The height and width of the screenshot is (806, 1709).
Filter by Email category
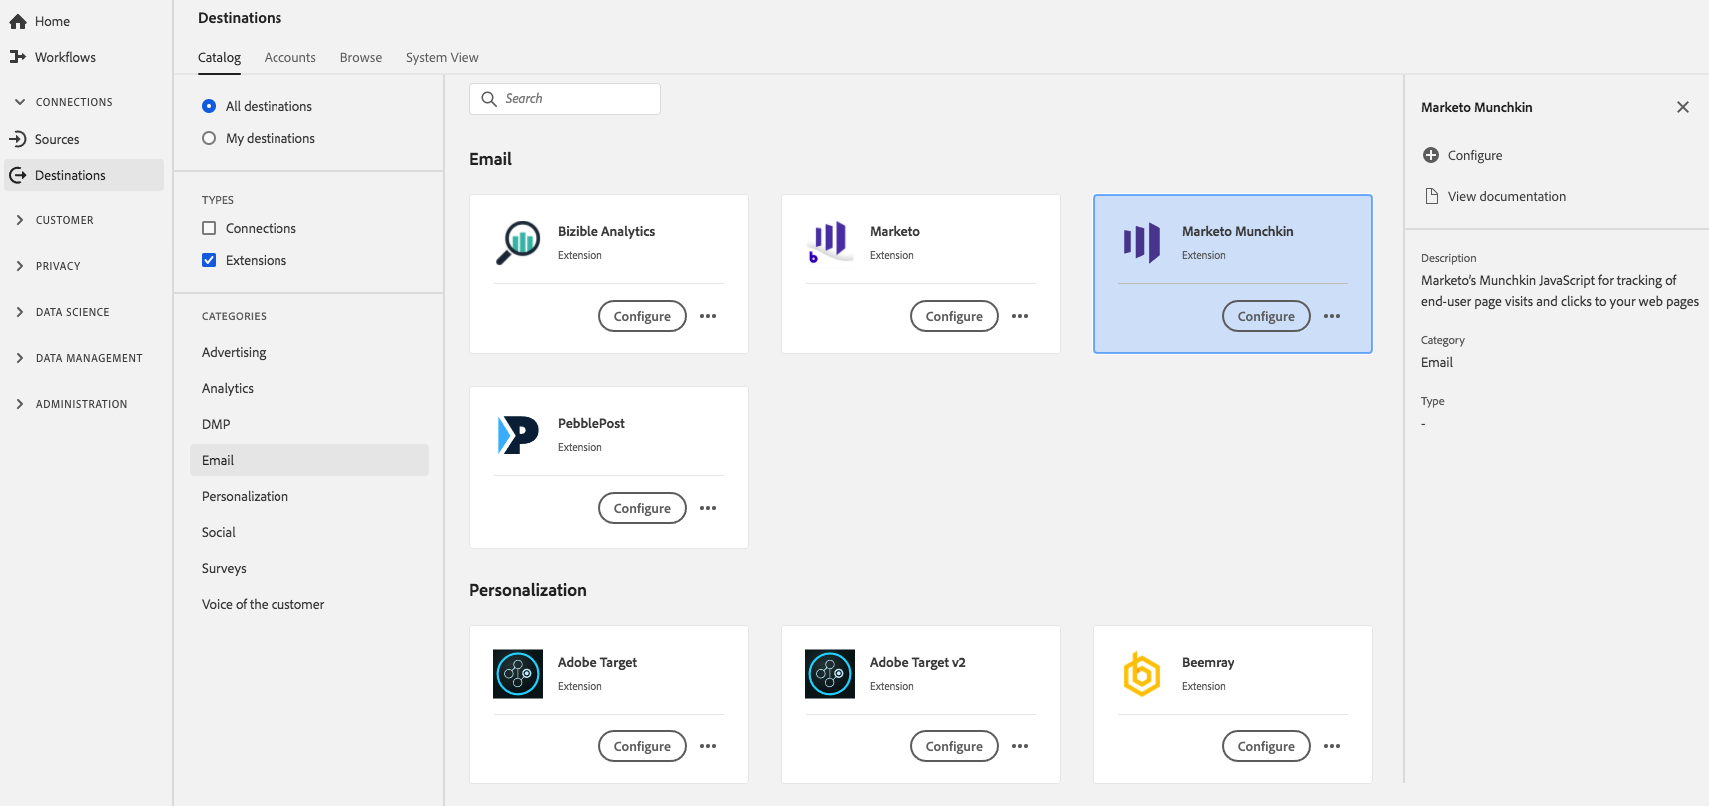tap(309, 460)
